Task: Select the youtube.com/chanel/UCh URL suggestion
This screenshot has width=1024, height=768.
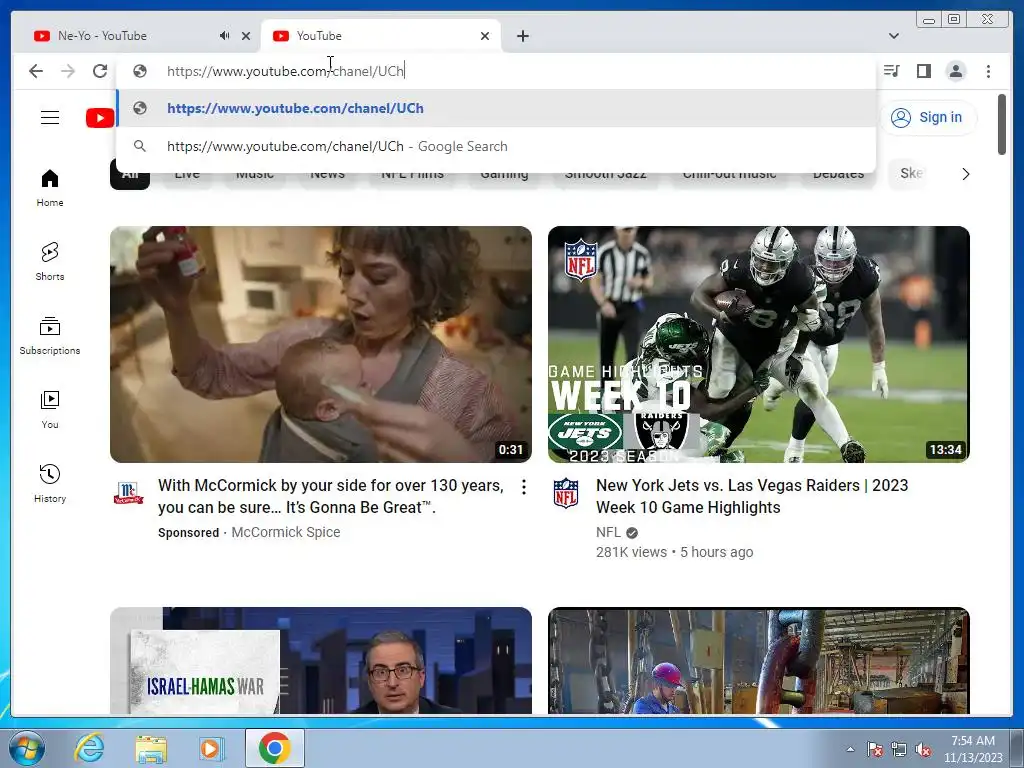Action: (496, 108)
